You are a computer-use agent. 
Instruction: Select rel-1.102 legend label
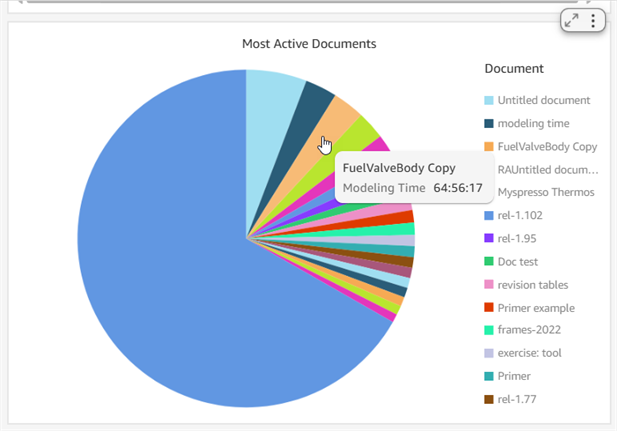520,215
